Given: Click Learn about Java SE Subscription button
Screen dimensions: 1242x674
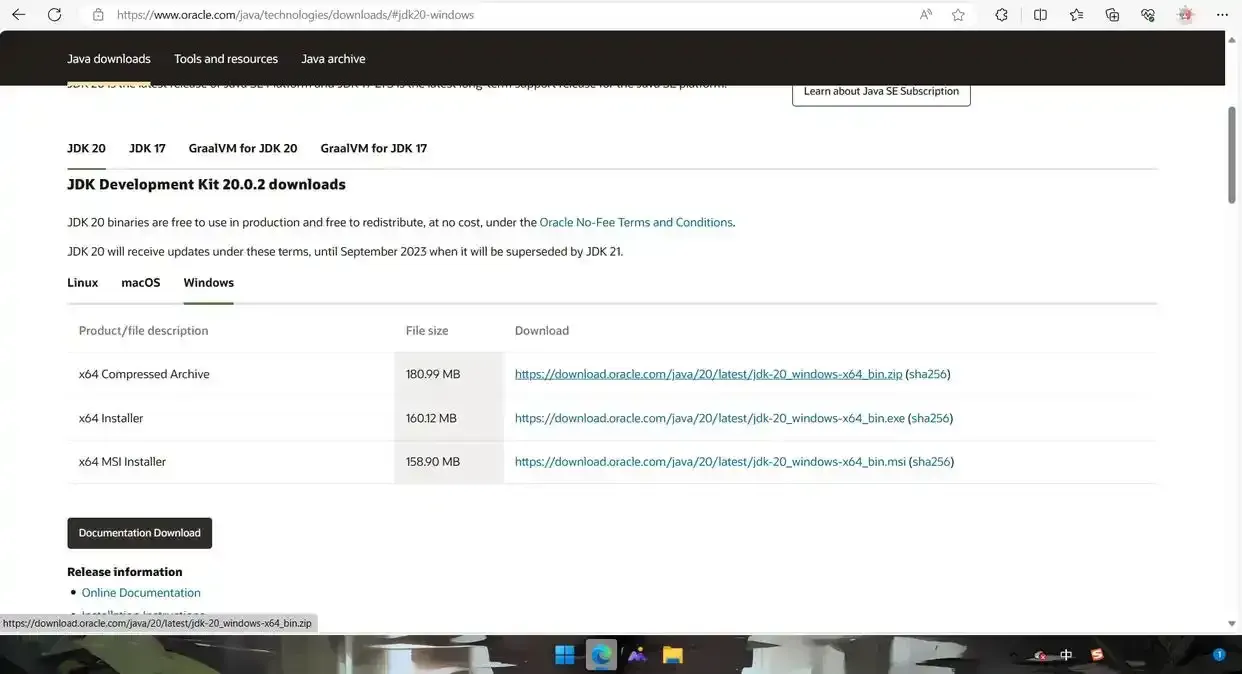Looking at the screenshot, I should click(x=881, y=91).
